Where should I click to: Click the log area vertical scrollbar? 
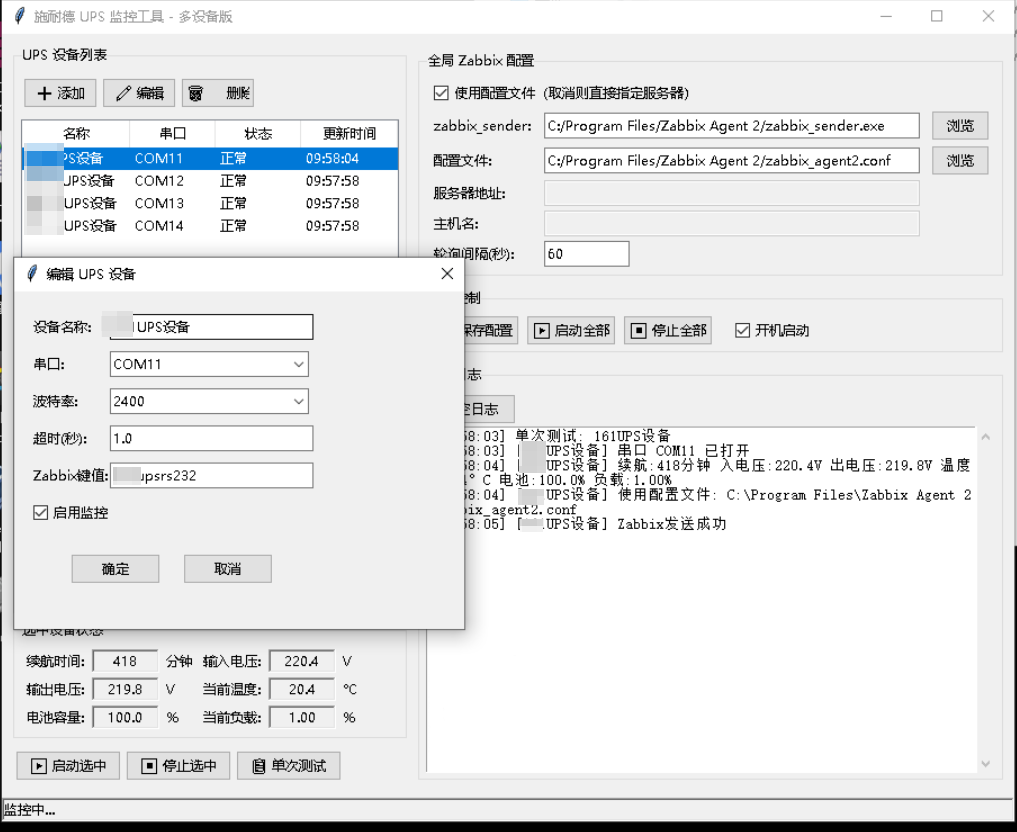coord(985,600)
